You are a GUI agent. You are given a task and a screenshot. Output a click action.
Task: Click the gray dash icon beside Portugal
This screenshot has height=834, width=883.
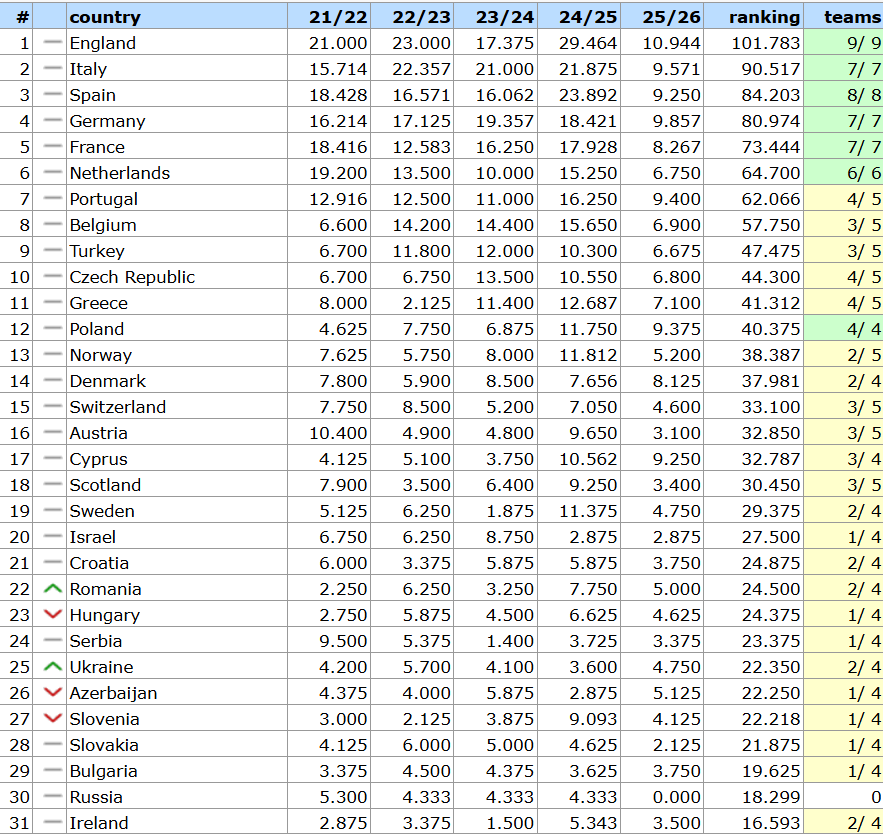[x=53, y=199]
